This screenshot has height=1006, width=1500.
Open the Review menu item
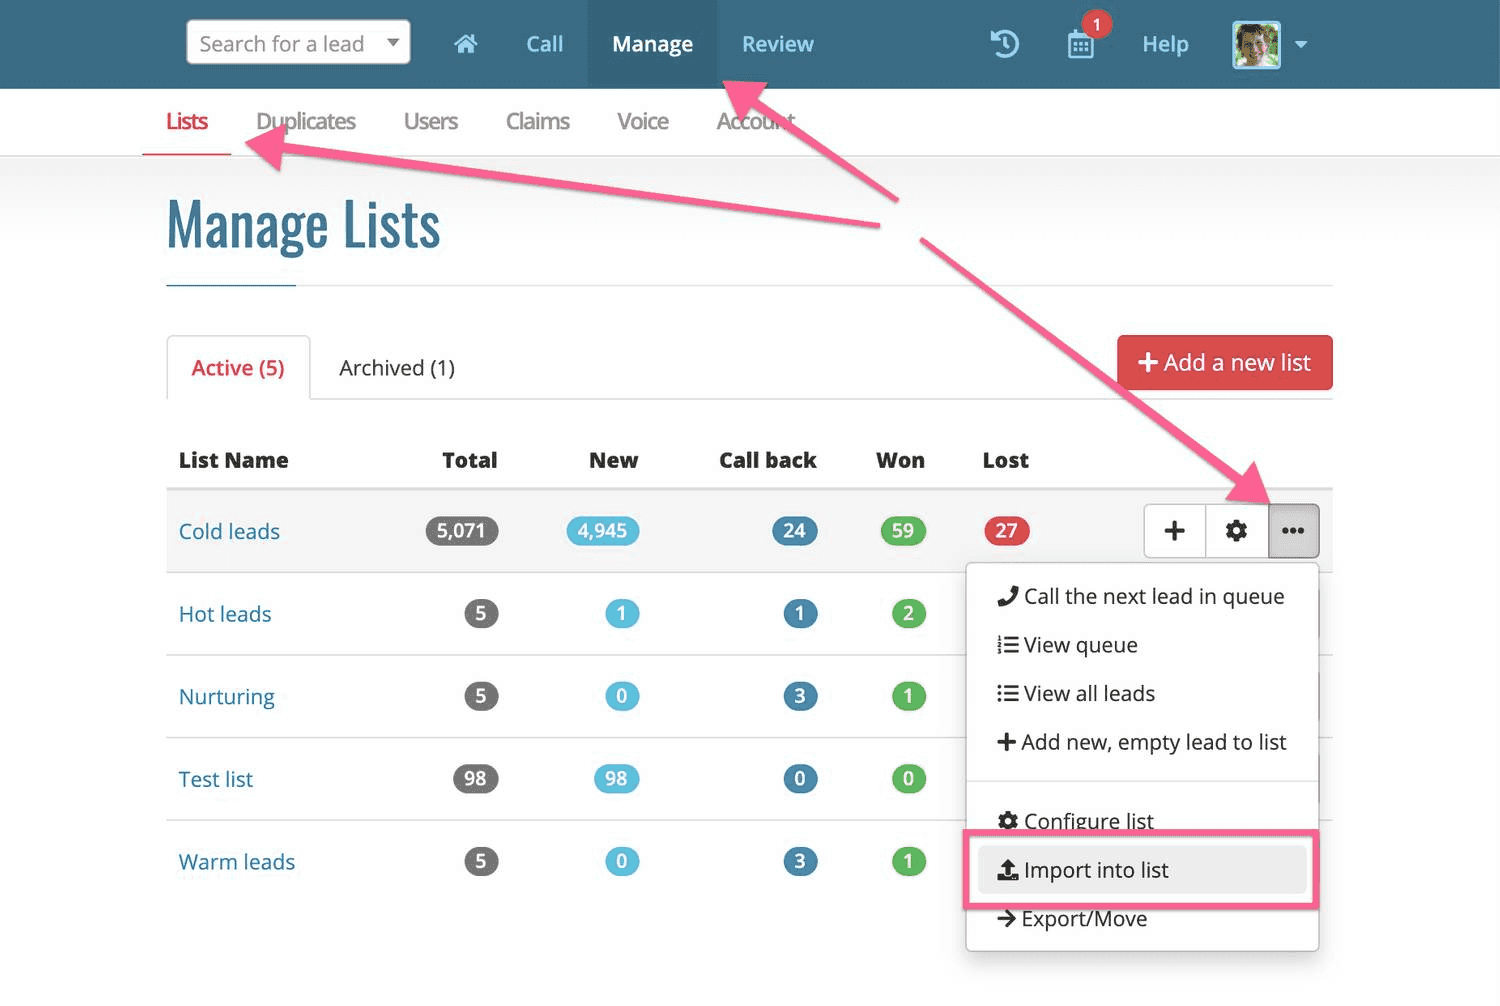click(778, 44)
